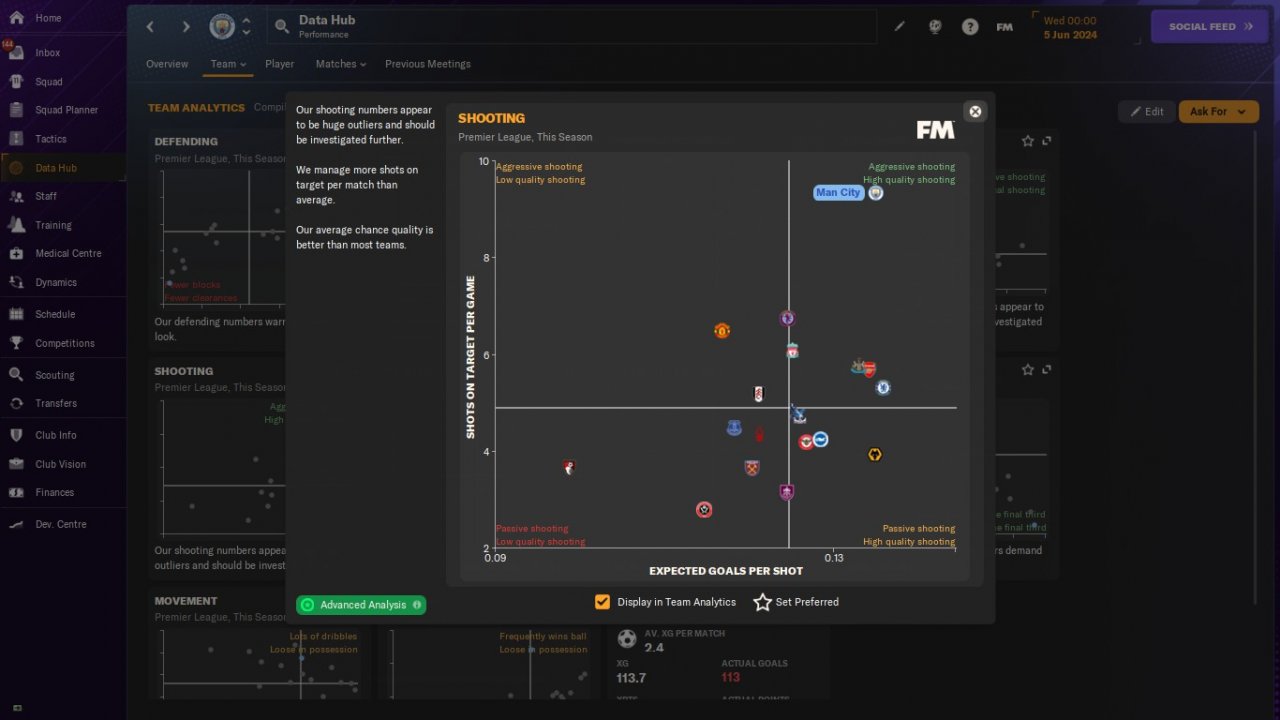Viewport: 1280px width, 720px height.
Task: Switch to the Player tab
Action: (x=280, y=64)
